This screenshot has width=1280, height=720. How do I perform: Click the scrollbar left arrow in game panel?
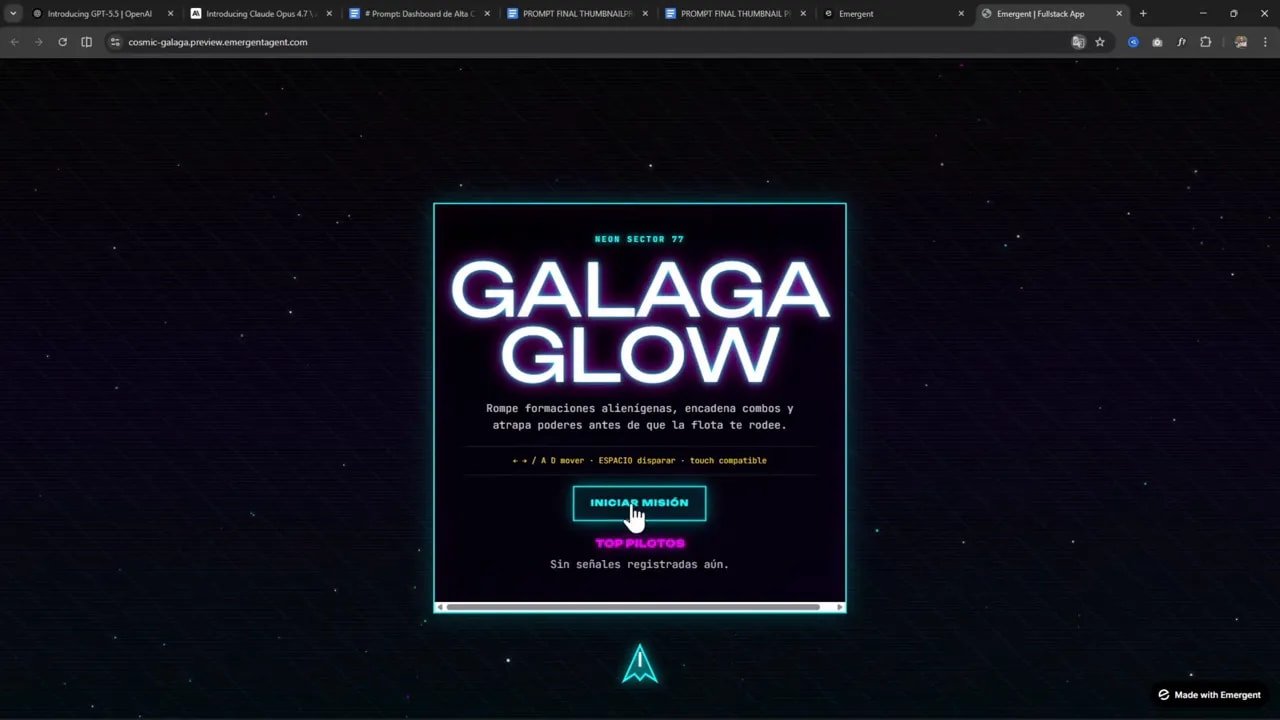tap(440, 607)
